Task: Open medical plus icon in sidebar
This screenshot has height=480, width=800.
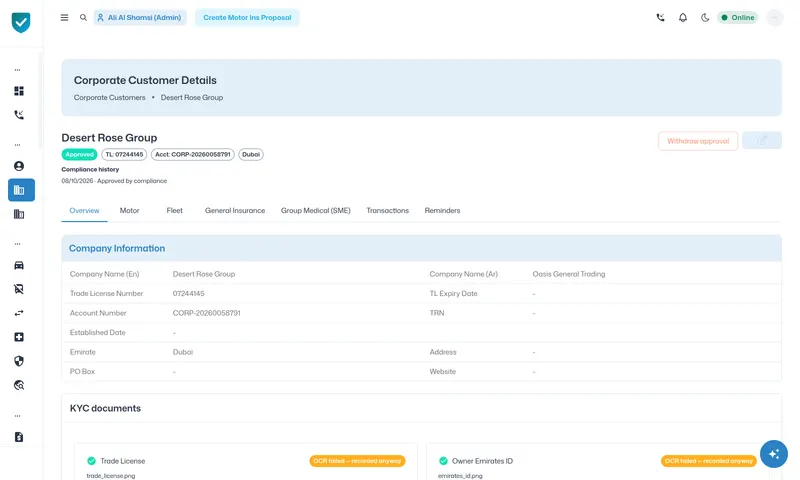Action: coord(19,337)
